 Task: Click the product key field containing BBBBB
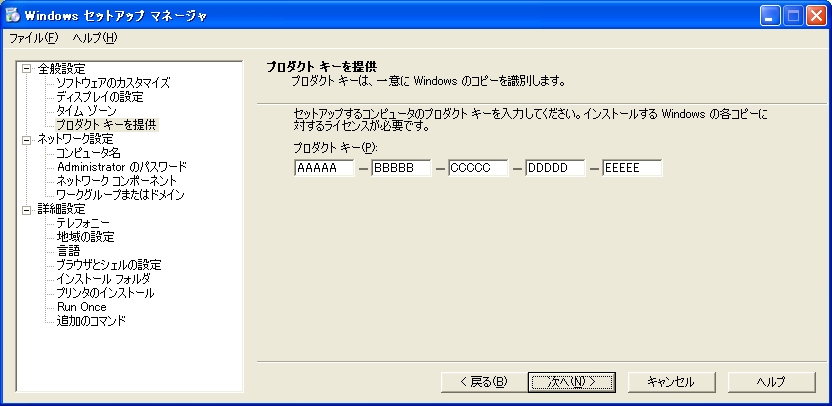coord(401,168)
